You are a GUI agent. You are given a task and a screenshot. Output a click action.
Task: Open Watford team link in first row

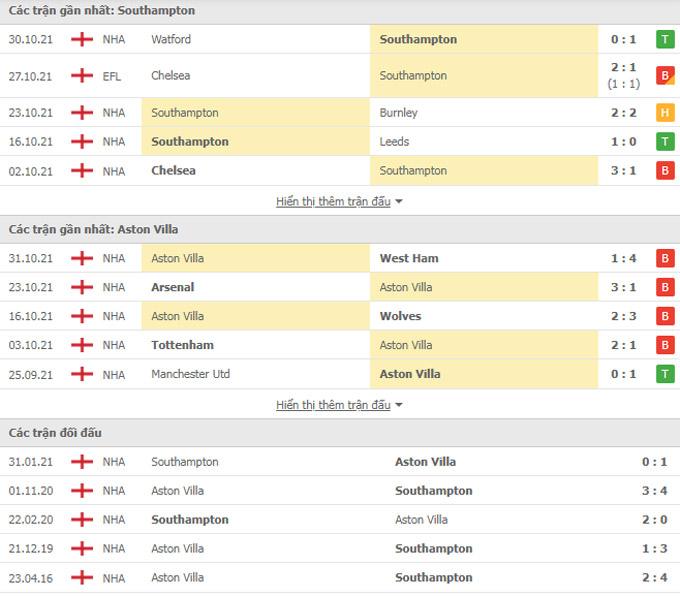171,39
